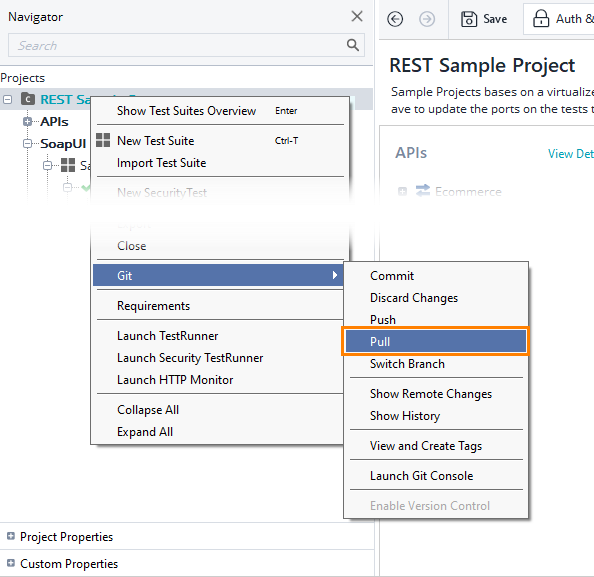Click the Save floppy disk icon
Screen dimensions: 594x577
[469, 19]
